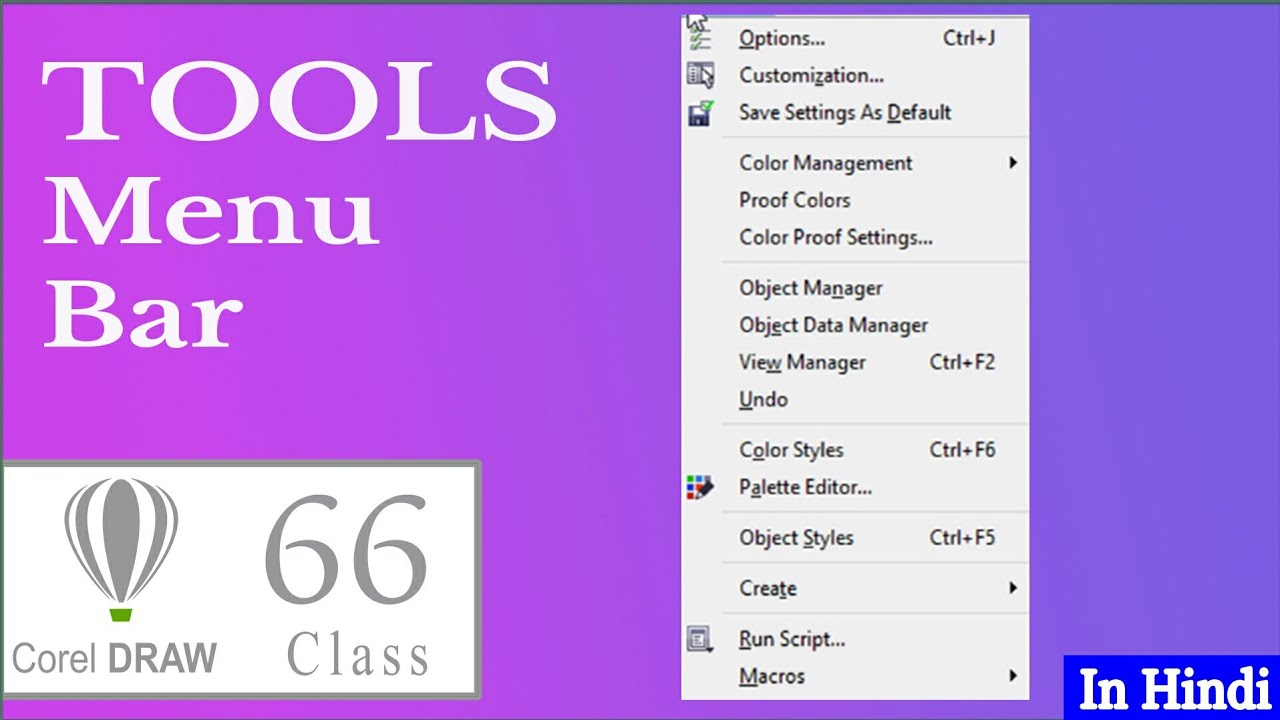Click the Ctrl+J shortcut text
Screen dimensions: 1280x720
click(969, 38)
